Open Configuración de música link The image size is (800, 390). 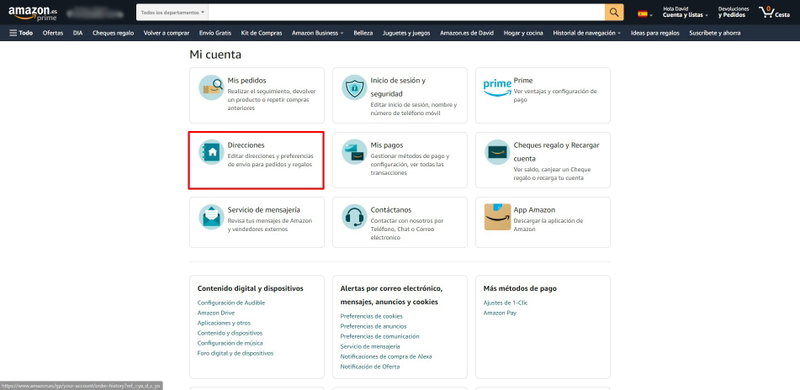230,343
